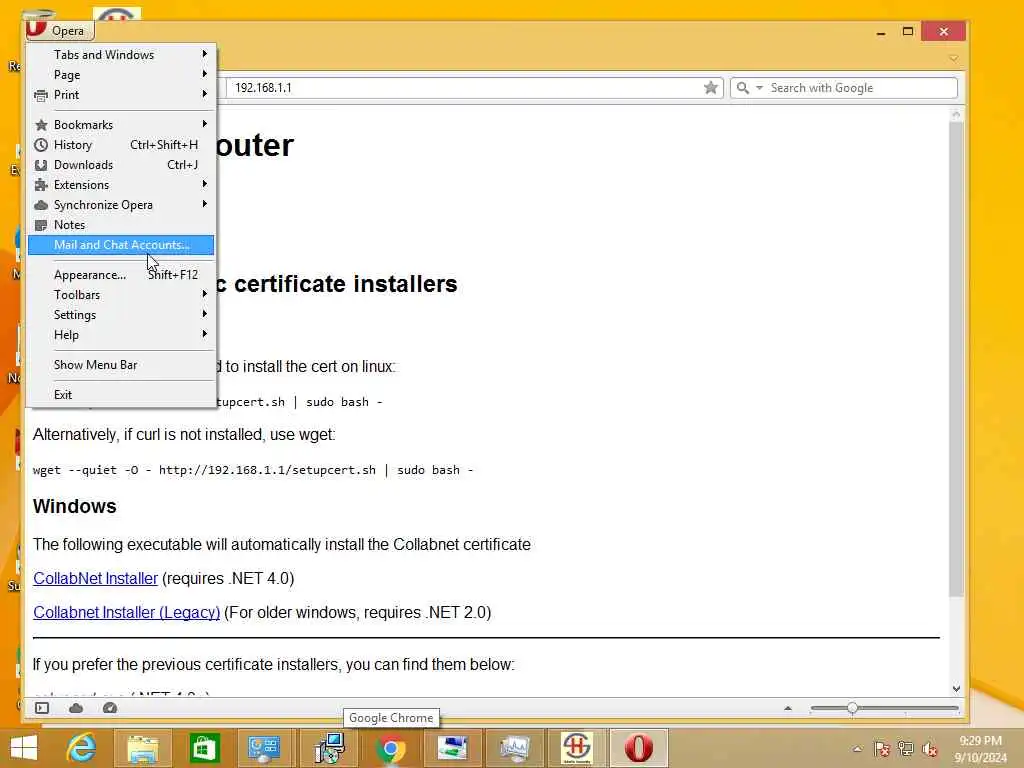Show hidden tray icons arrow
Image resolution: width=1024 pixels, height=768 pixels.
(857, 749)
